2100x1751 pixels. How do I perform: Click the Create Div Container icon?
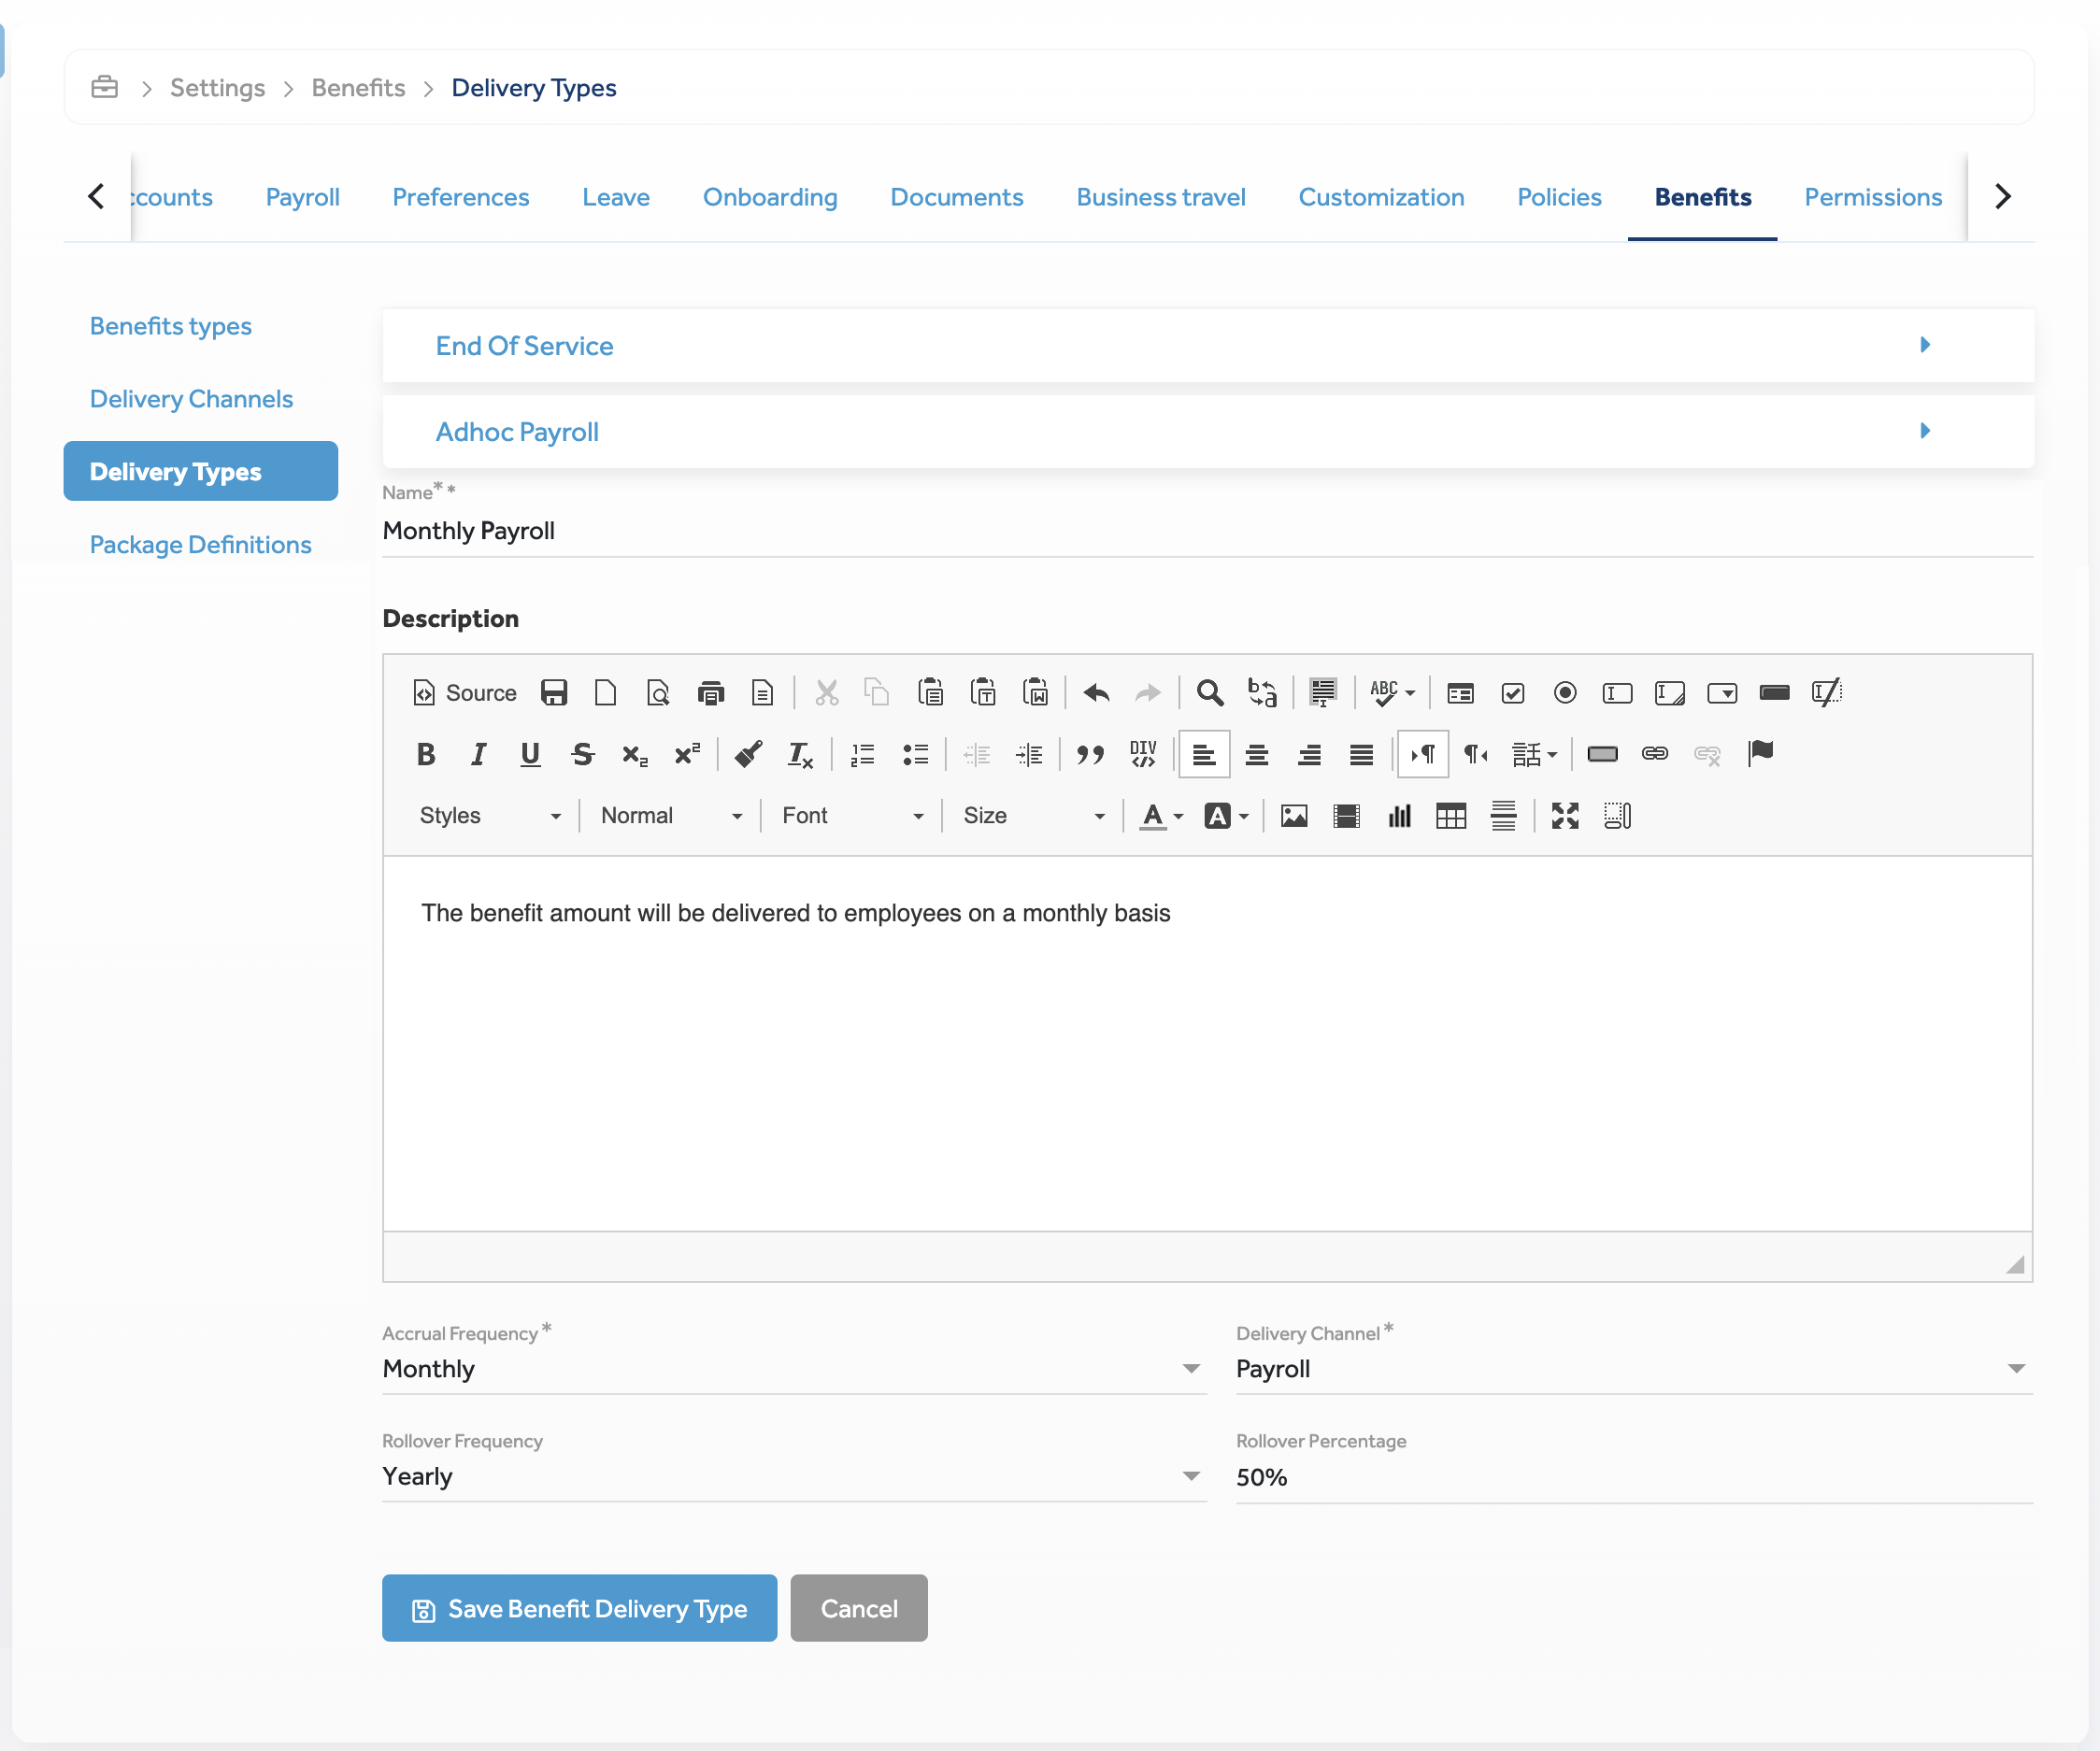(x=1143, y=755)
